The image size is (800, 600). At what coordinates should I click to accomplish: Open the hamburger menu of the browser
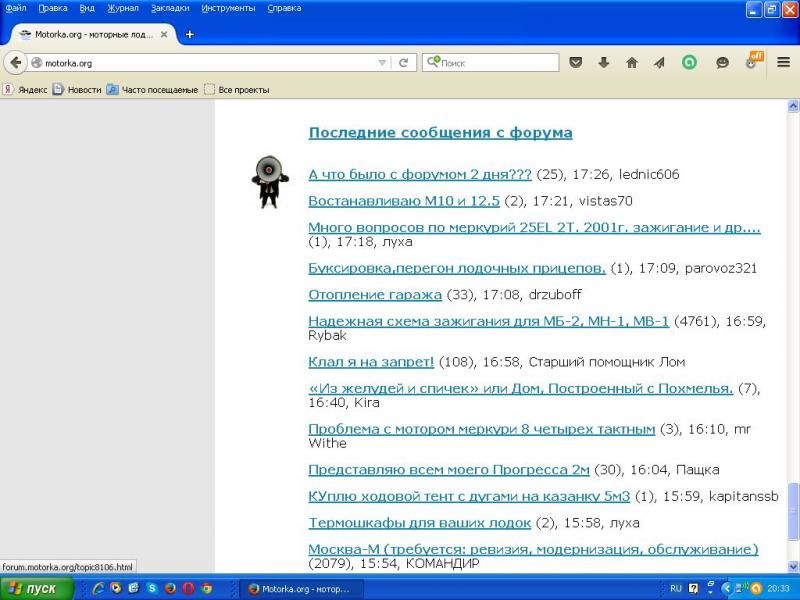pyautogui.click(x=783, y=62)
